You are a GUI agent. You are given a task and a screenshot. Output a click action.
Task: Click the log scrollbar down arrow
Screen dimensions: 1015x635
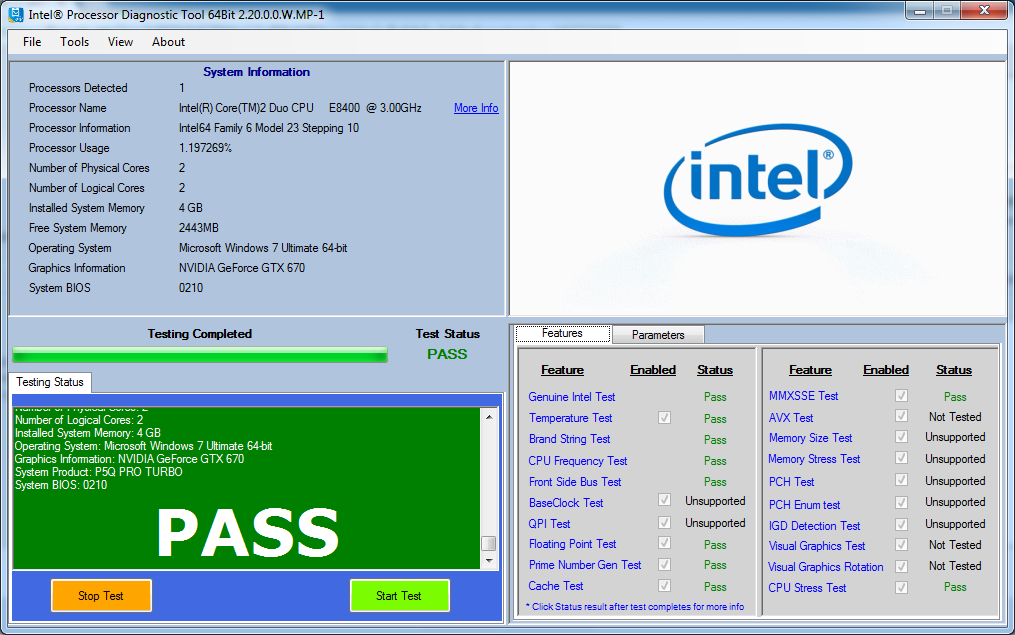488,562
